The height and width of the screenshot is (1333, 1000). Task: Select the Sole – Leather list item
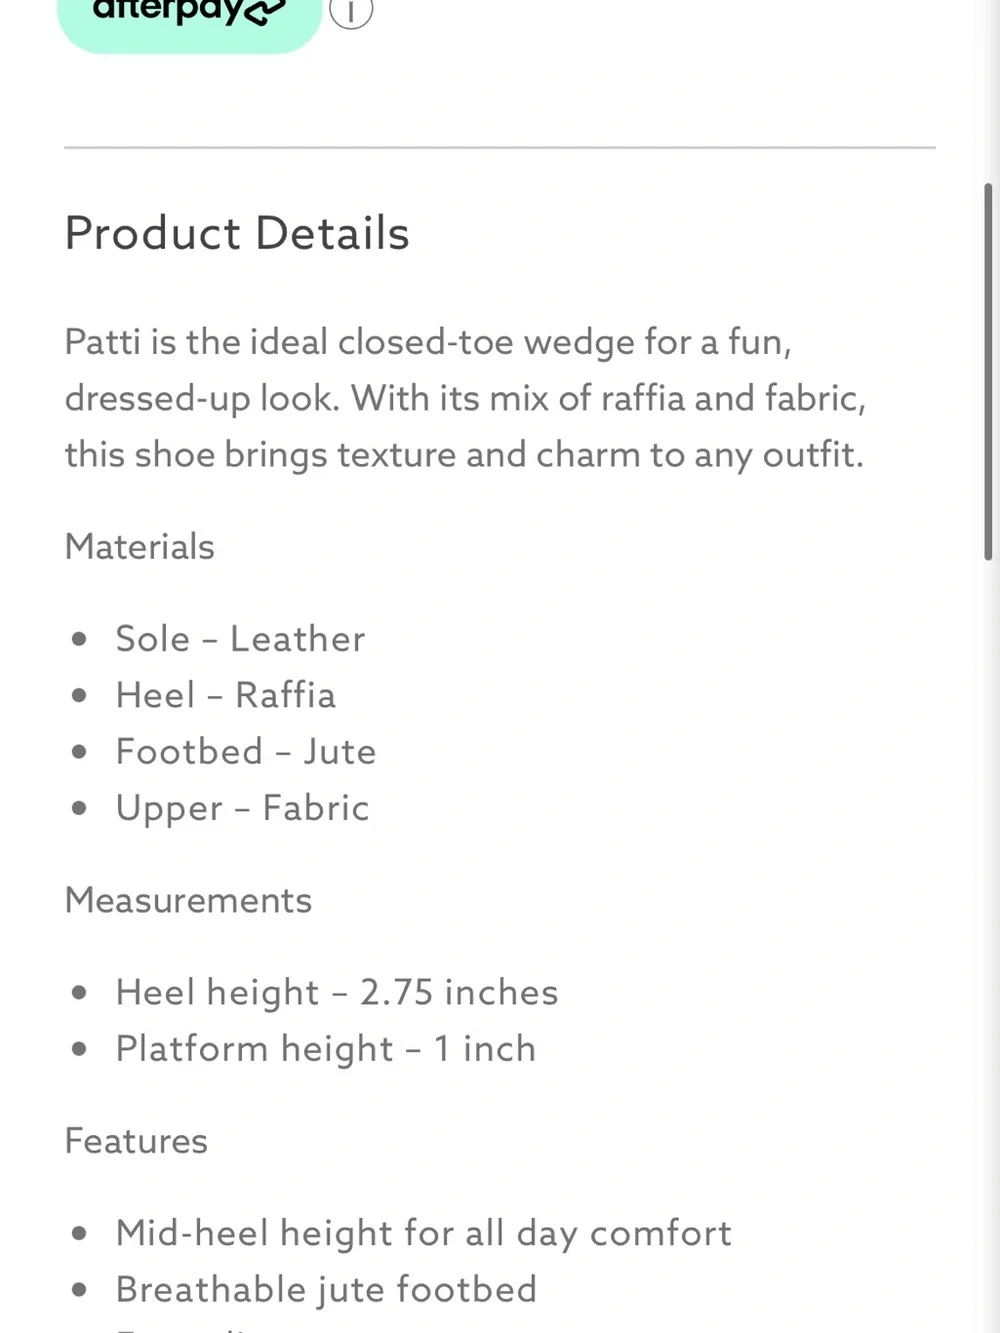(x=240, y=639)
